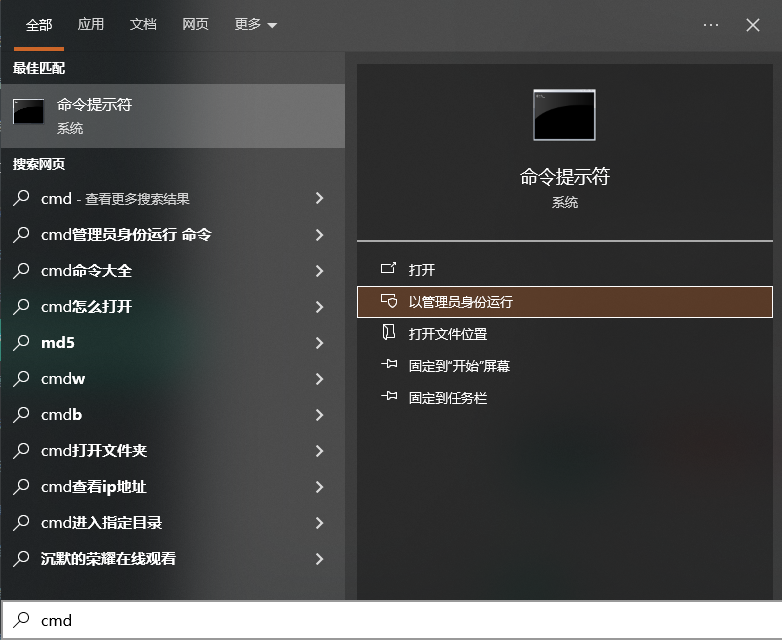The height and width of the screenshot is (640, 782).
Task: Click the search icon beside cmd怎么打开
Action: coord(21,306)
